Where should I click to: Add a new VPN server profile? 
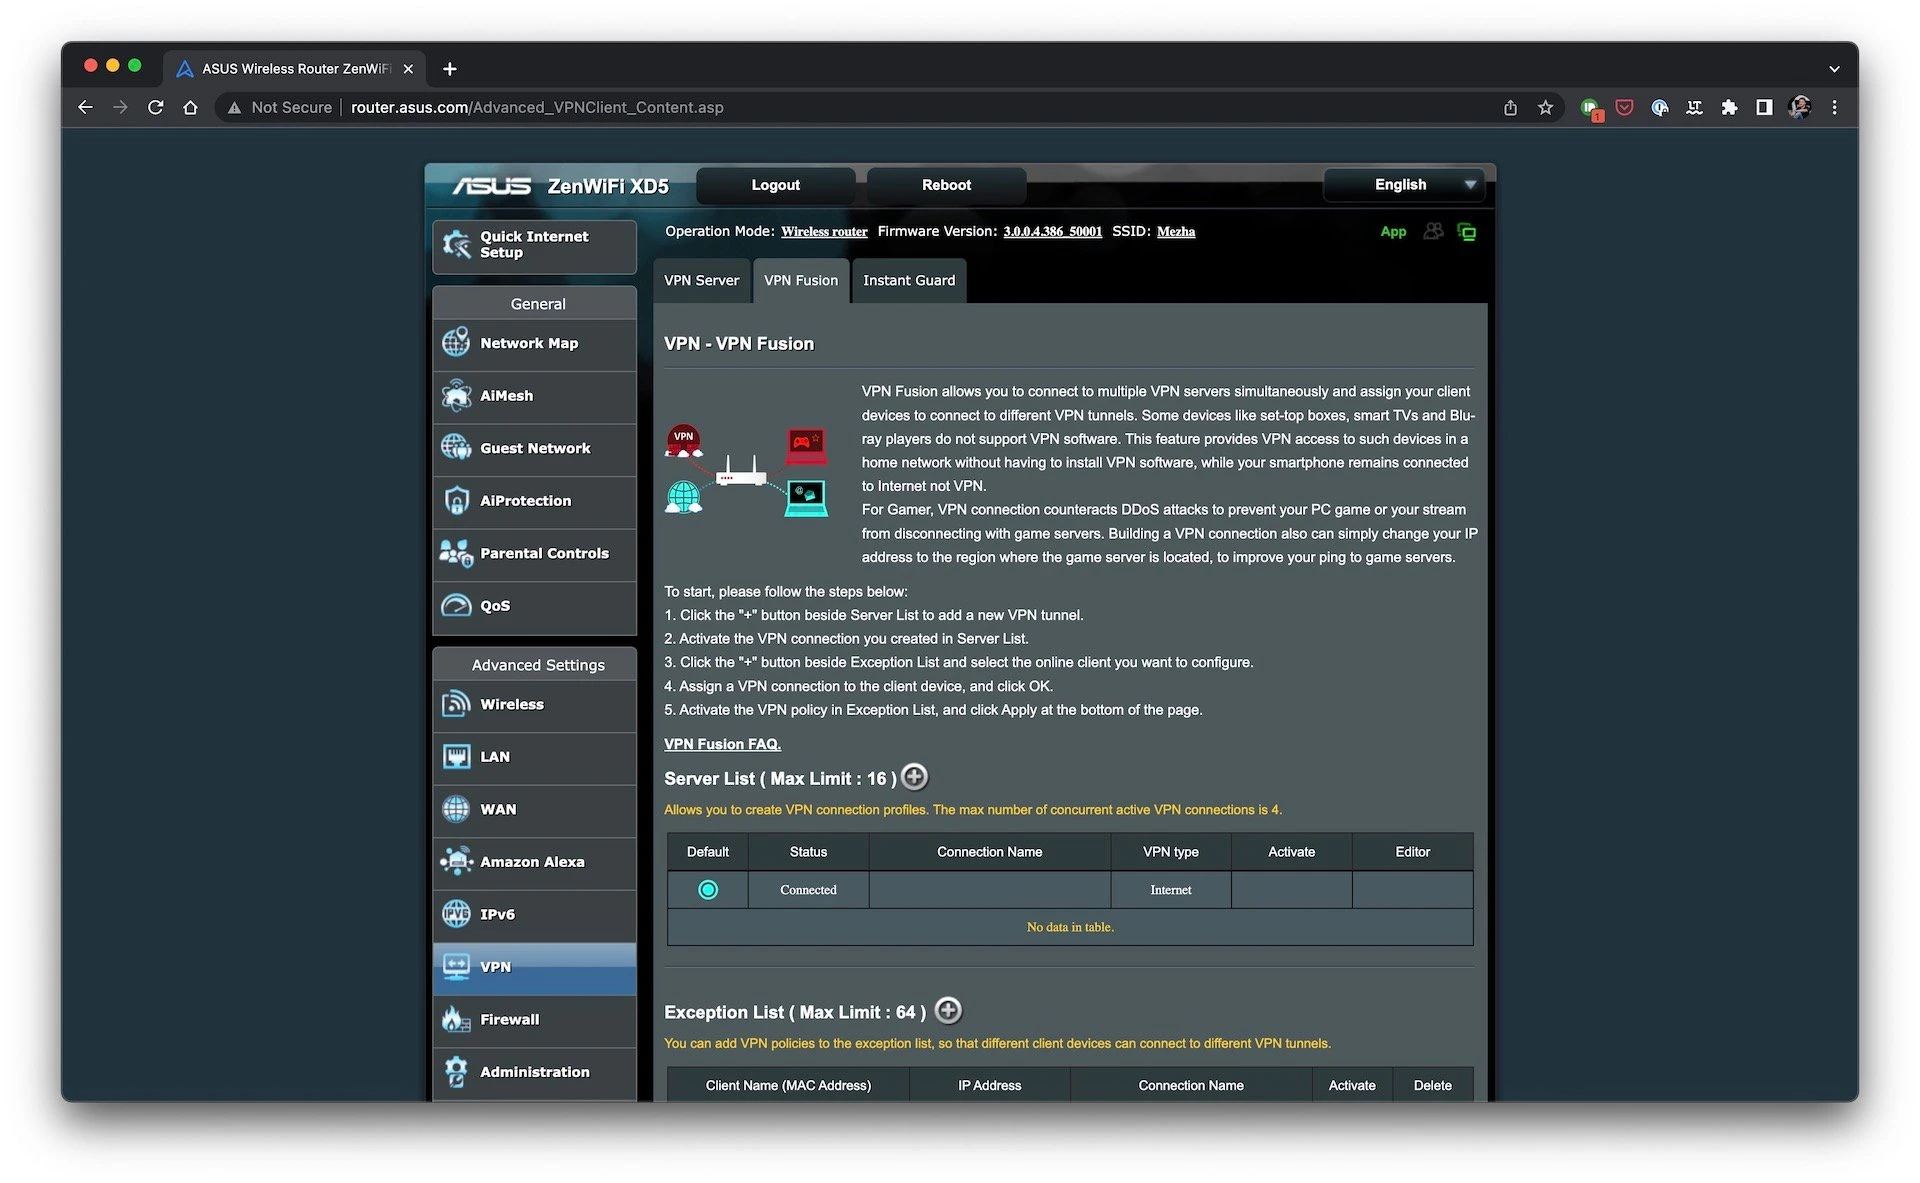pyautogui.click(x=914, y=777)
